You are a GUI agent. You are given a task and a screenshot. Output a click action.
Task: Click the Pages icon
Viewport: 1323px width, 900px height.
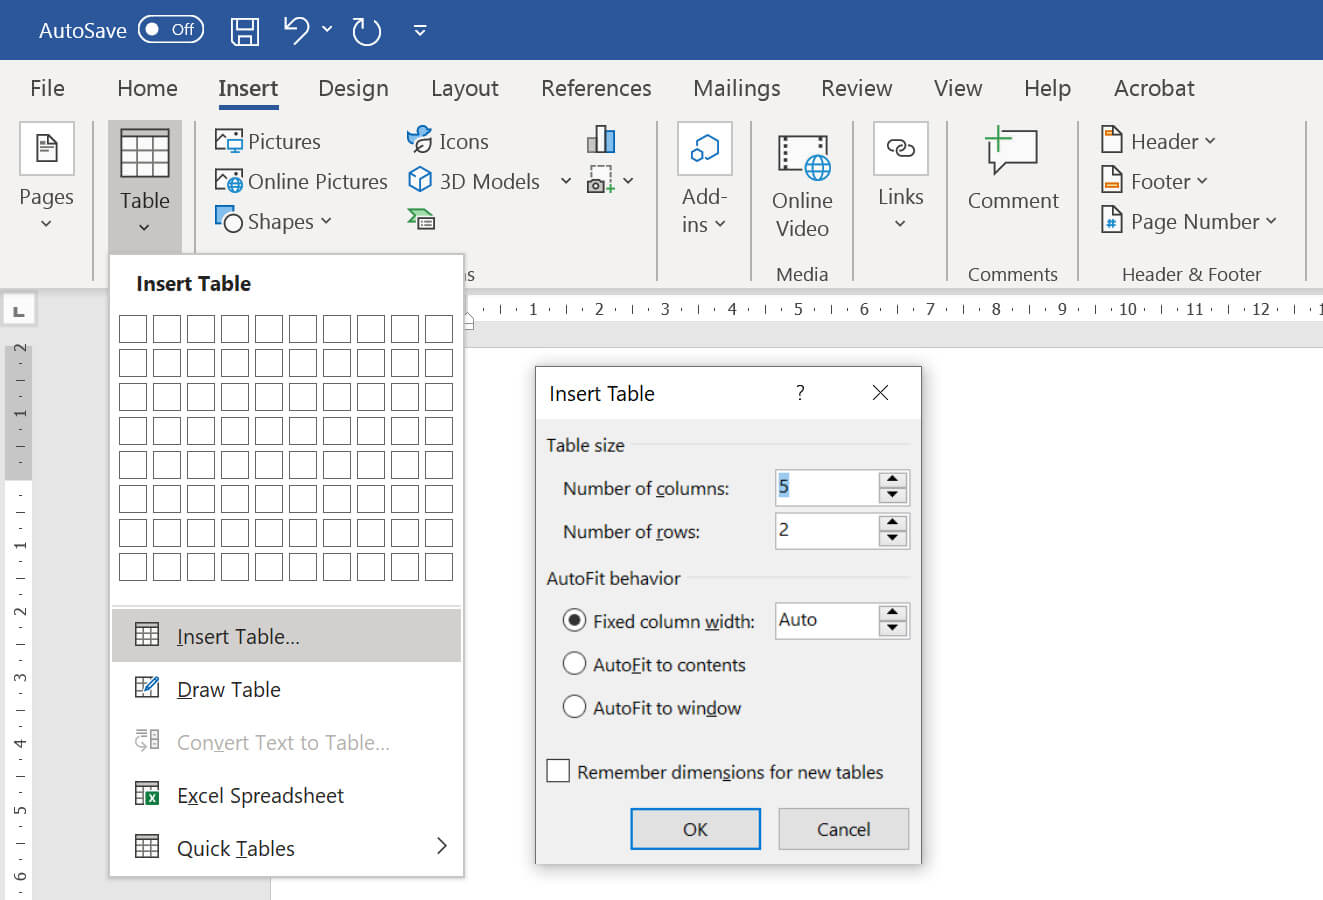click(46, 150)
